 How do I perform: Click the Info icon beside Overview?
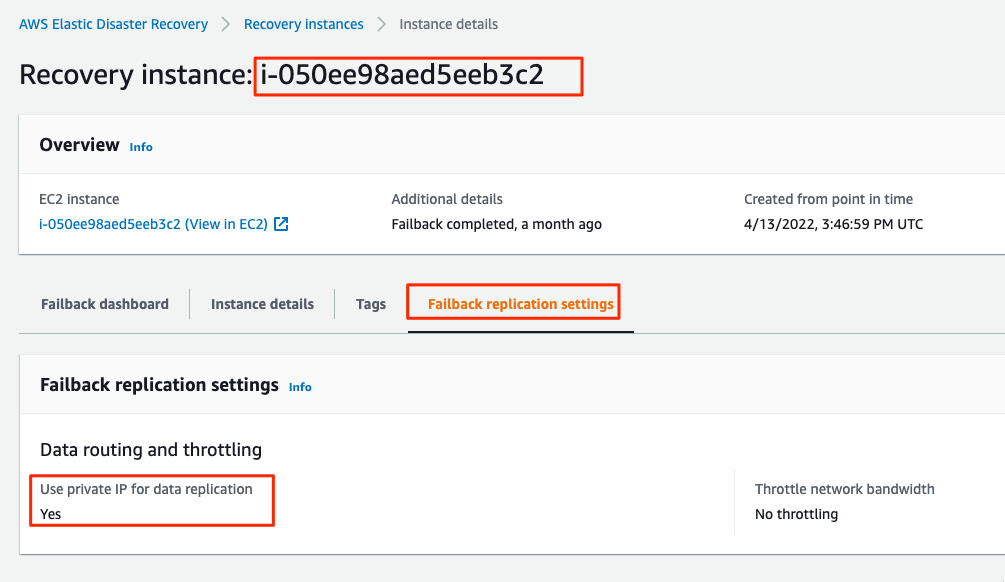(x=141, y=147)
